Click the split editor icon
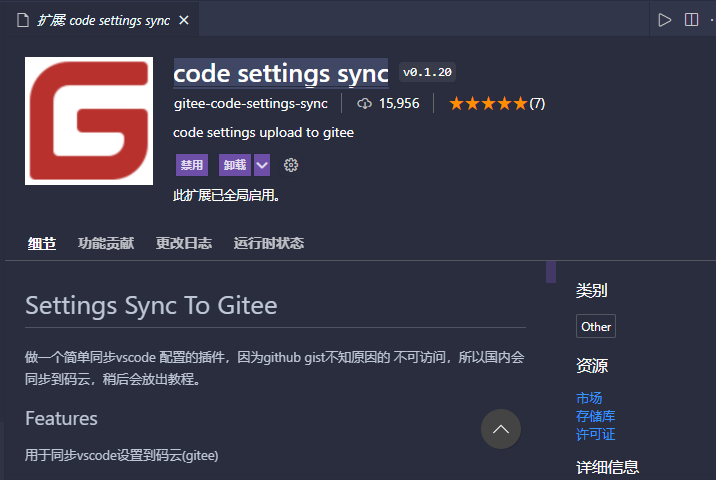 (691, 20)
